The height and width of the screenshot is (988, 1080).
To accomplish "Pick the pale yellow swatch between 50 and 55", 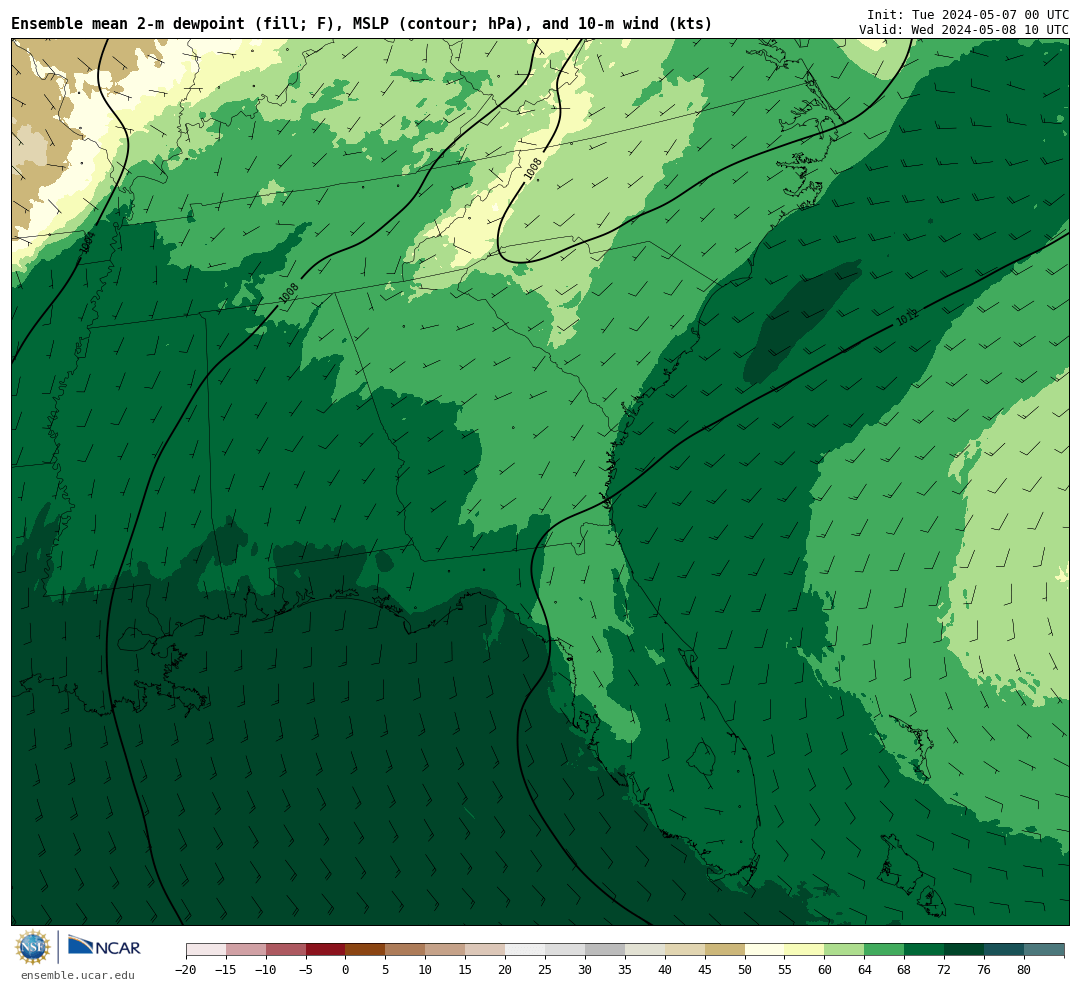I will coord(765,950).
